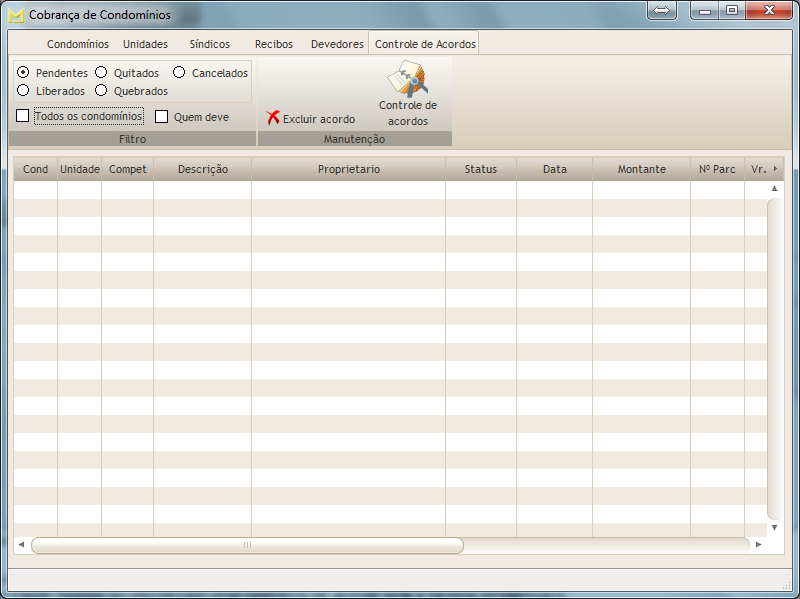Click the horizontal scrollbar thumb

[x=247, y=545]
